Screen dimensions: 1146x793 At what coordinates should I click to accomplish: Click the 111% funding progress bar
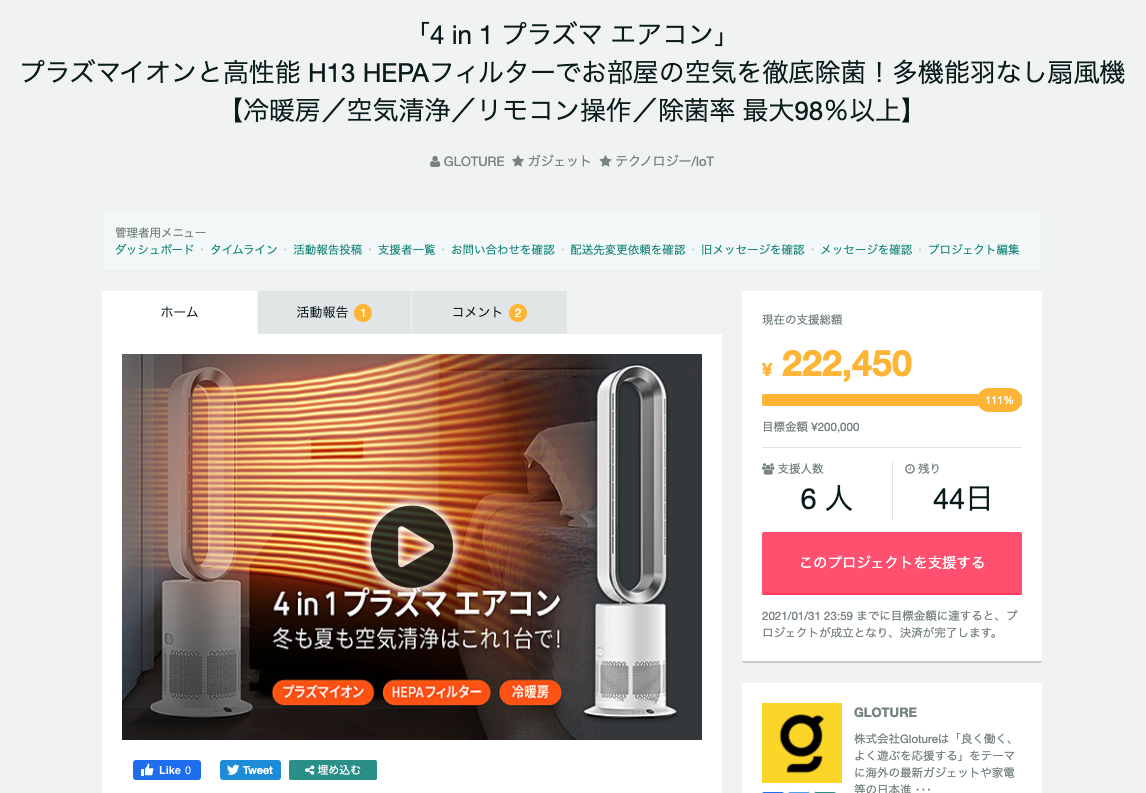tap(892, 400)
